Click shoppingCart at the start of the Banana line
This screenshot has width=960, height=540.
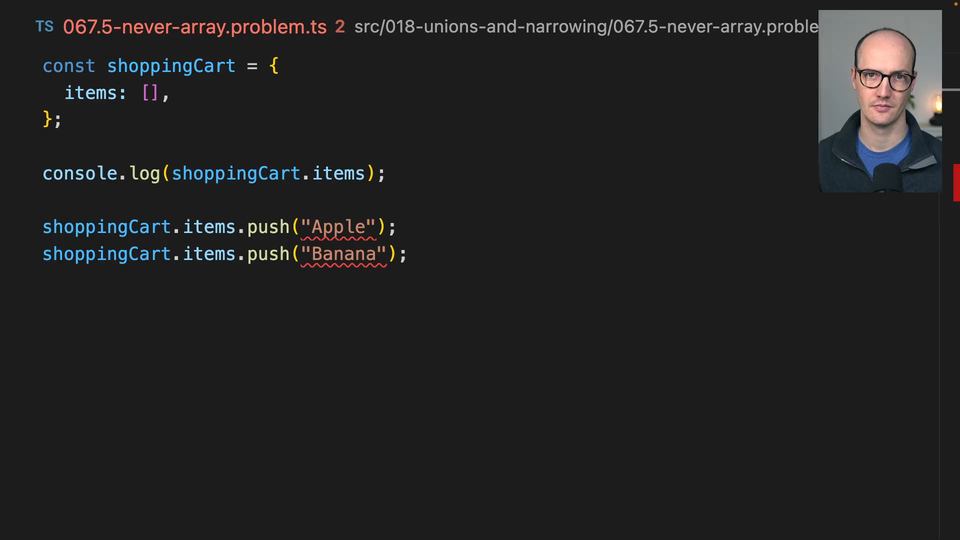(x=106, y=254)
